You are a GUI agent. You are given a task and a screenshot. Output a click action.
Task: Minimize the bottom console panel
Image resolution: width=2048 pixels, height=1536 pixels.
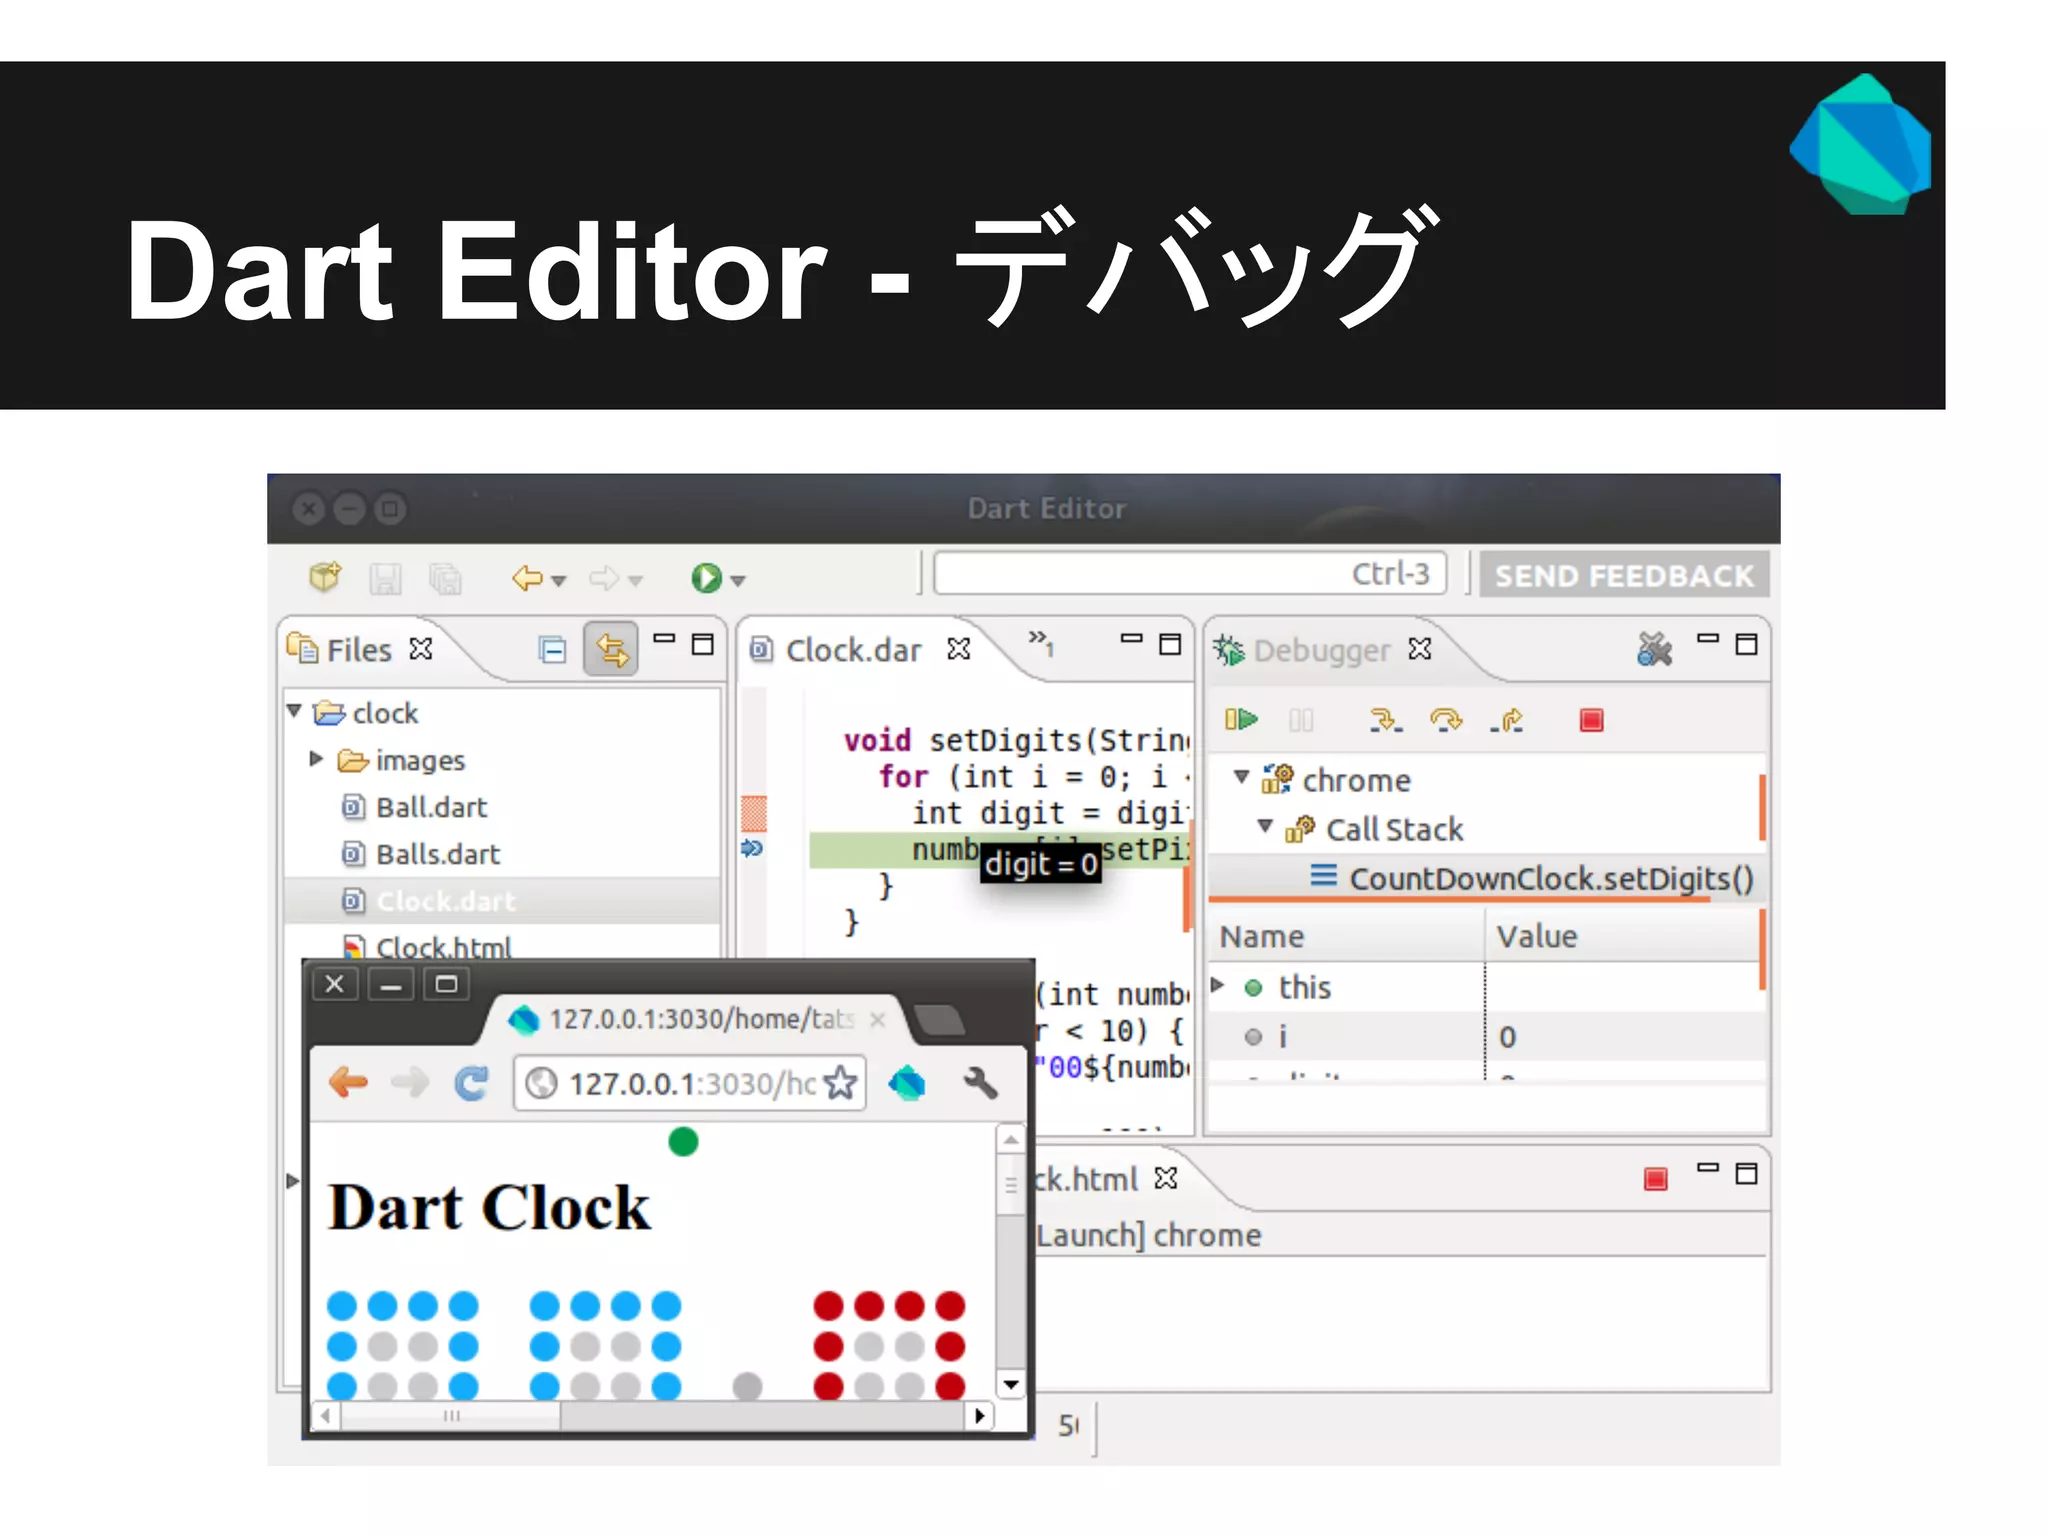1708,1167
